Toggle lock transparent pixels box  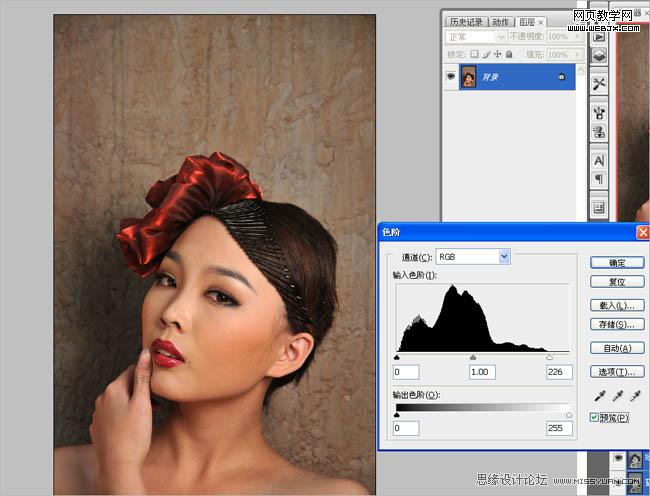(475, 54)
